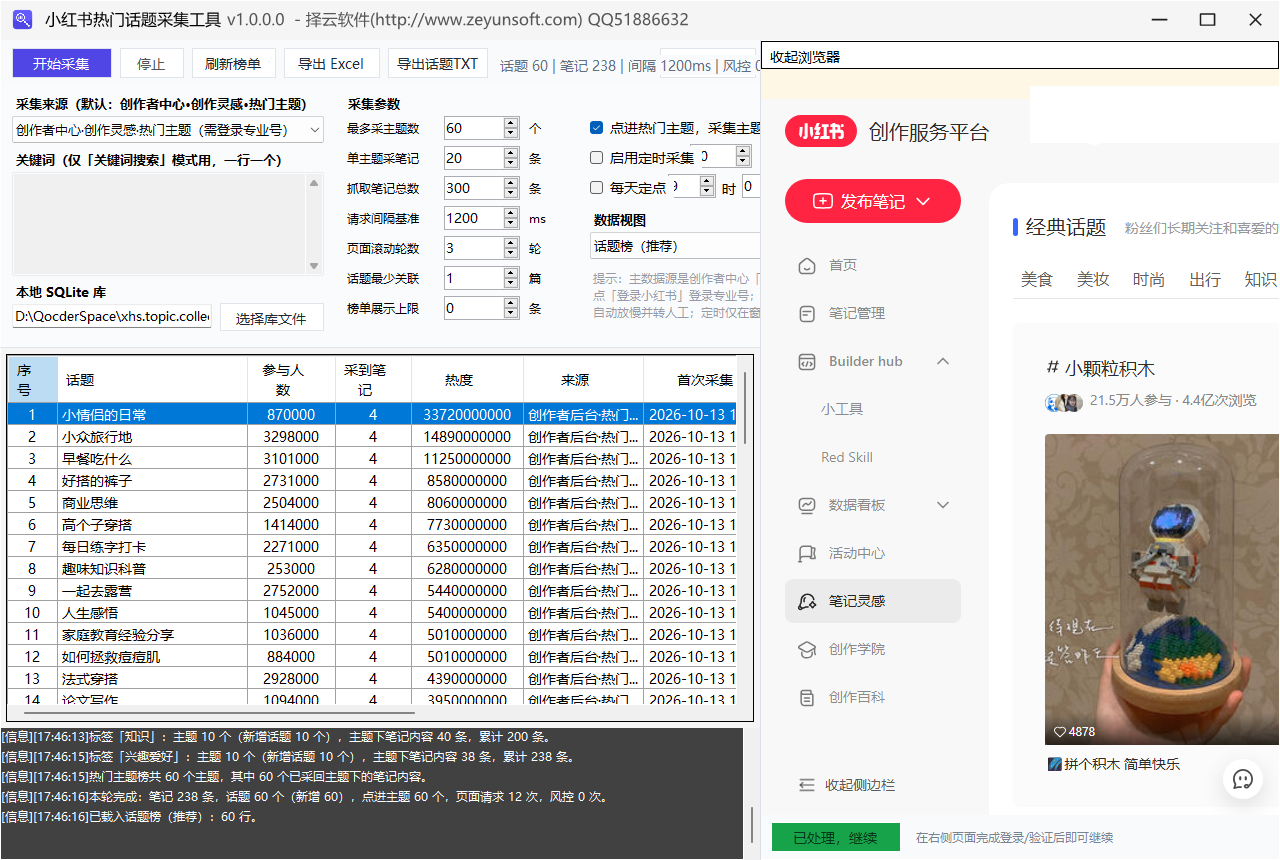This screenshot has width=1280, height=860.
Task: Toggle 每天定点 checkbox
Action: (596, 188)
